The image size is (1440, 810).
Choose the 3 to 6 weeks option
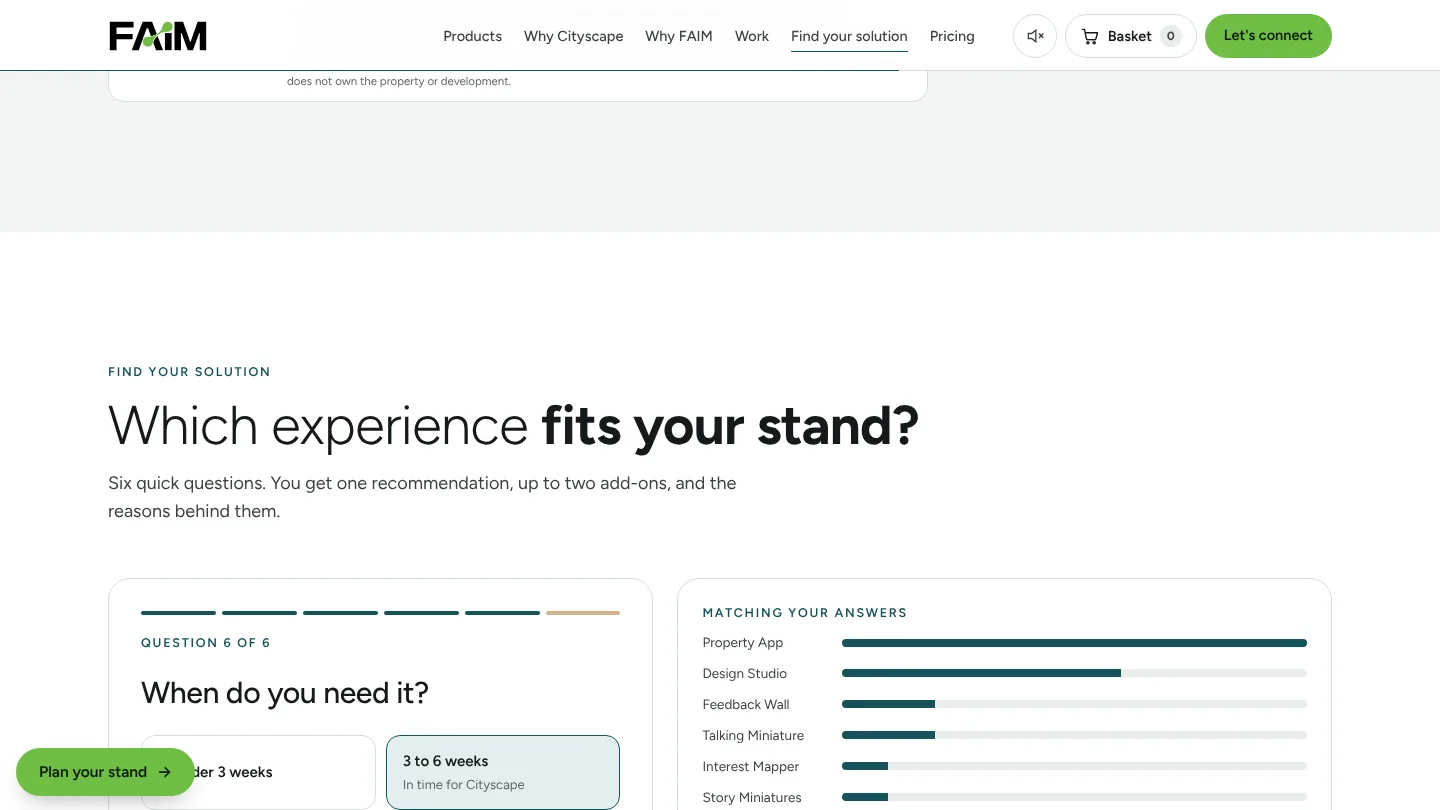click(x=503, y=773)
